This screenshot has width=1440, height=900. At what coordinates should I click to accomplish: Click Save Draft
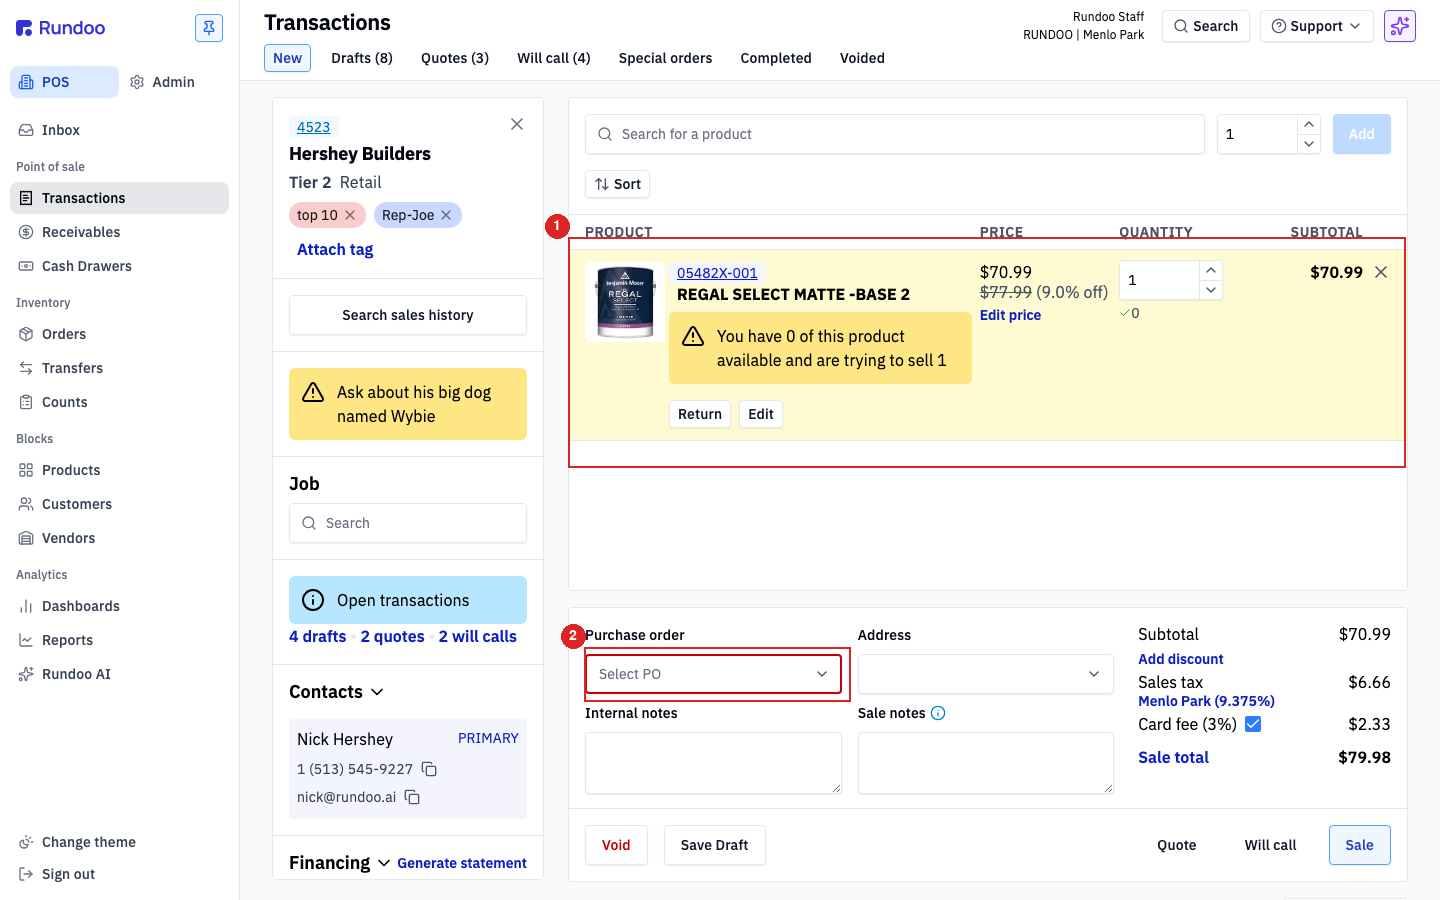(x=715, y=845)
